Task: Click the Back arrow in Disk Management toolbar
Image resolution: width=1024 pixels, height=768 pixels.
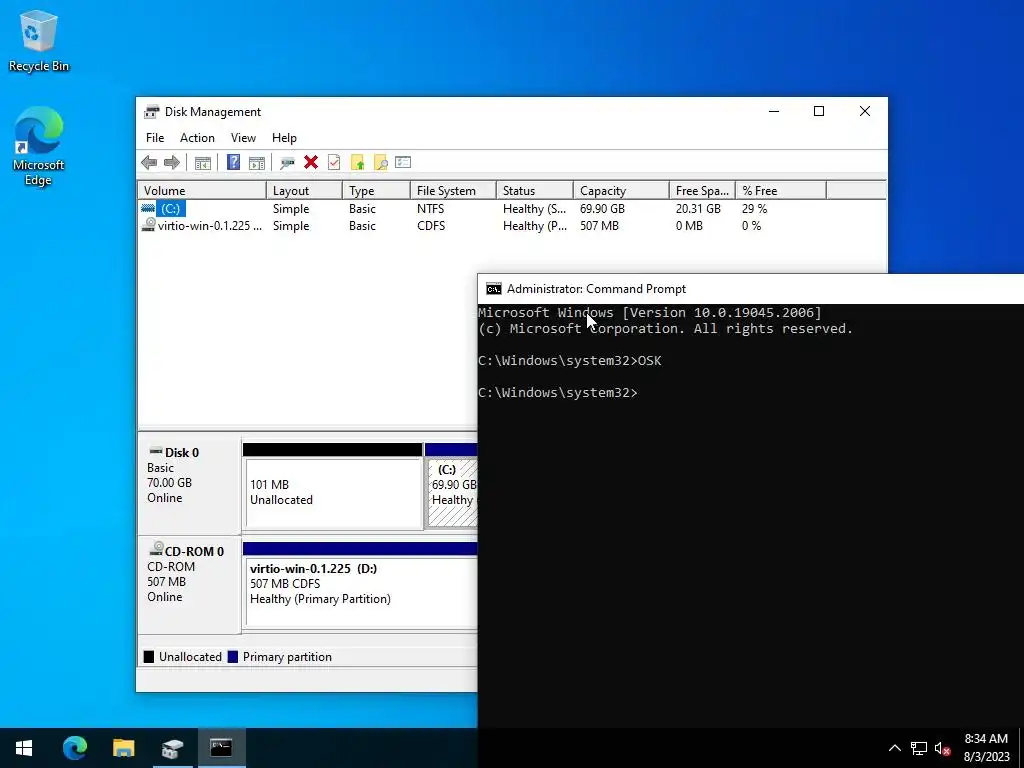Action: 149,163
